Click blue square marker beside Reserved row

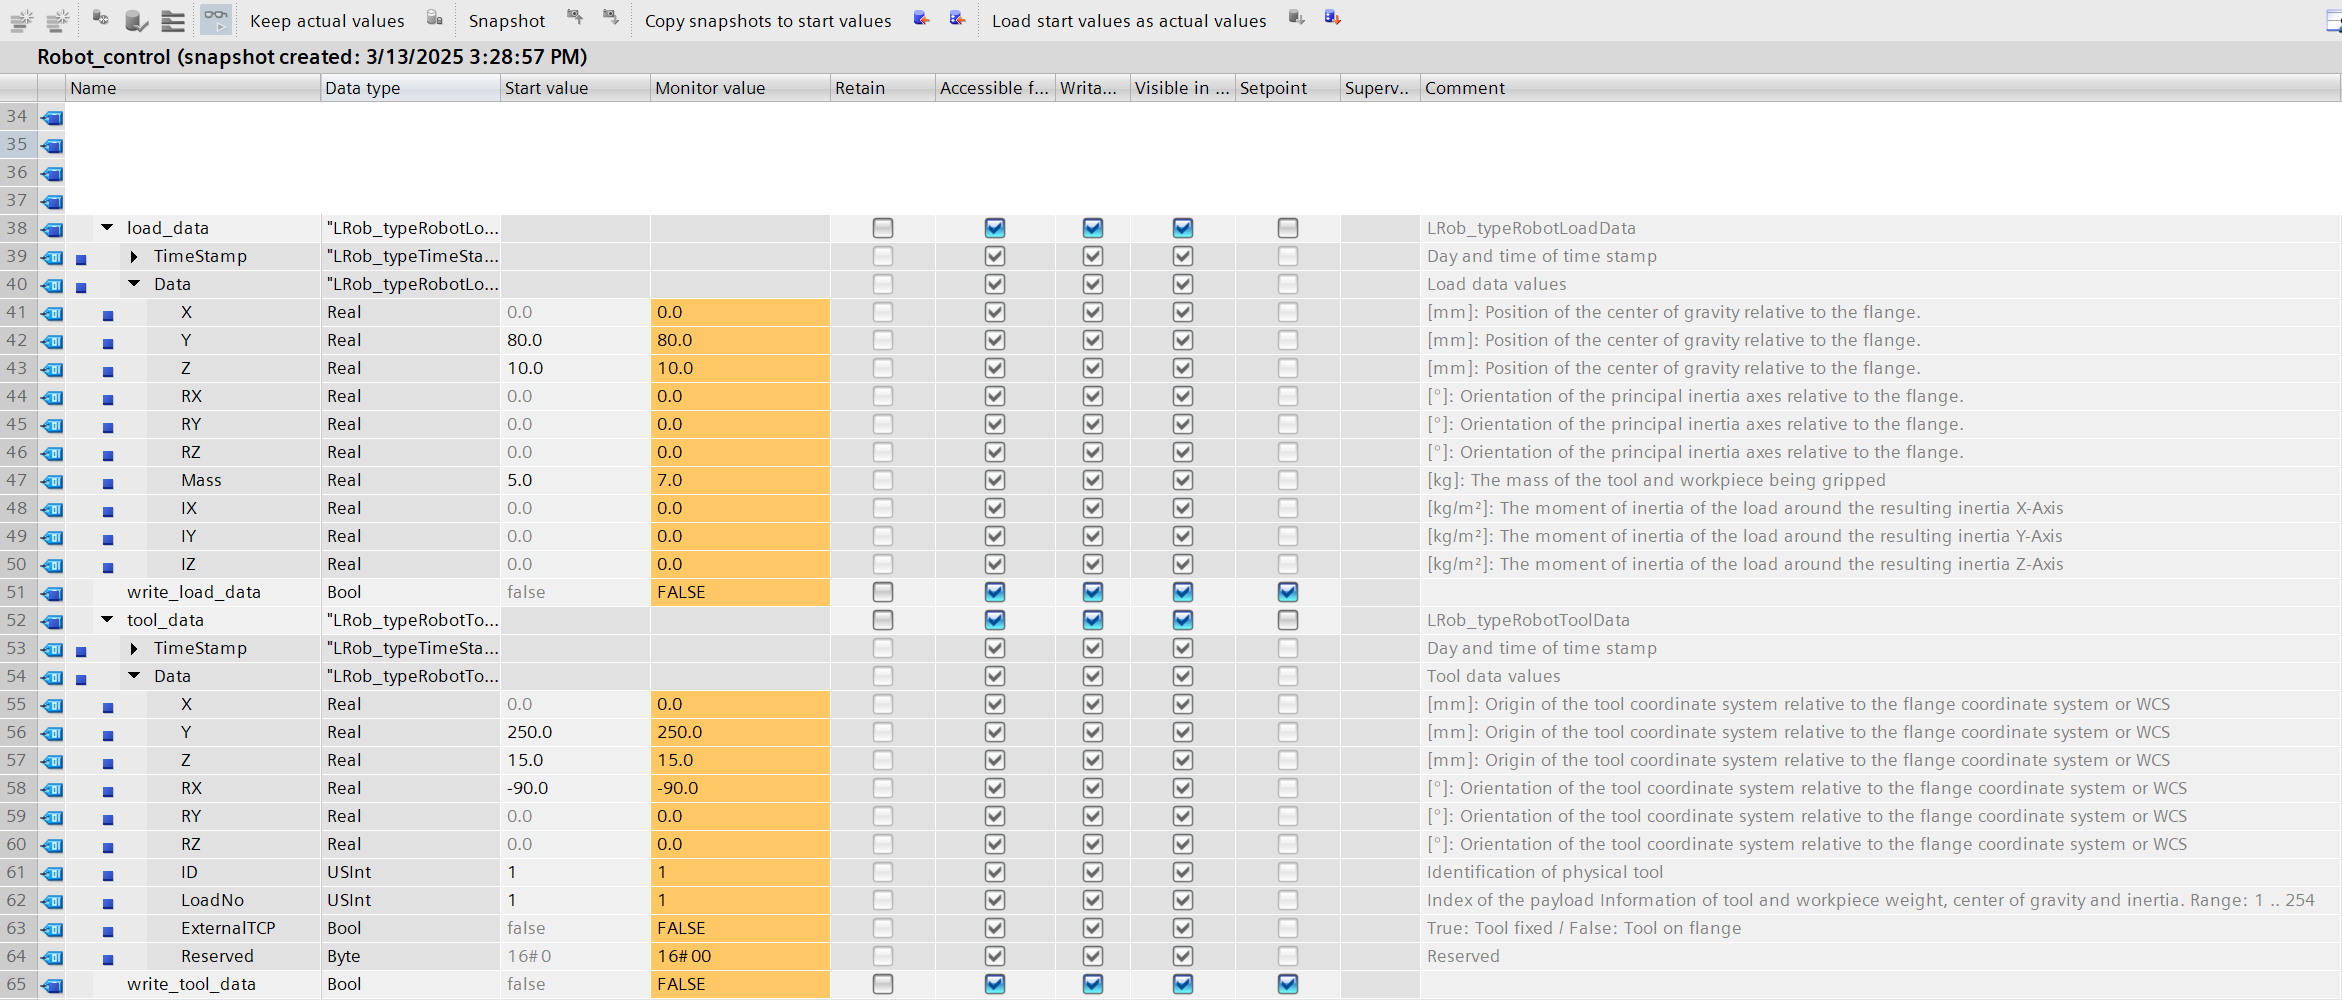click(x=109, y=959)
